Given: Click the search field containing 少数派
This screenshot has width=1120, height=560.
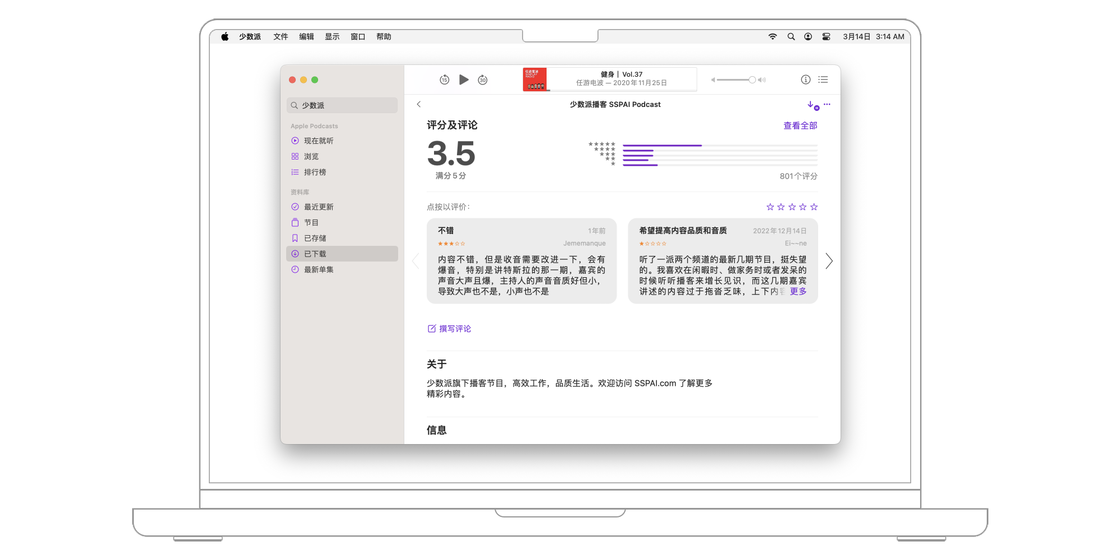Looking at the screenshot, I should tap(342, 105).
